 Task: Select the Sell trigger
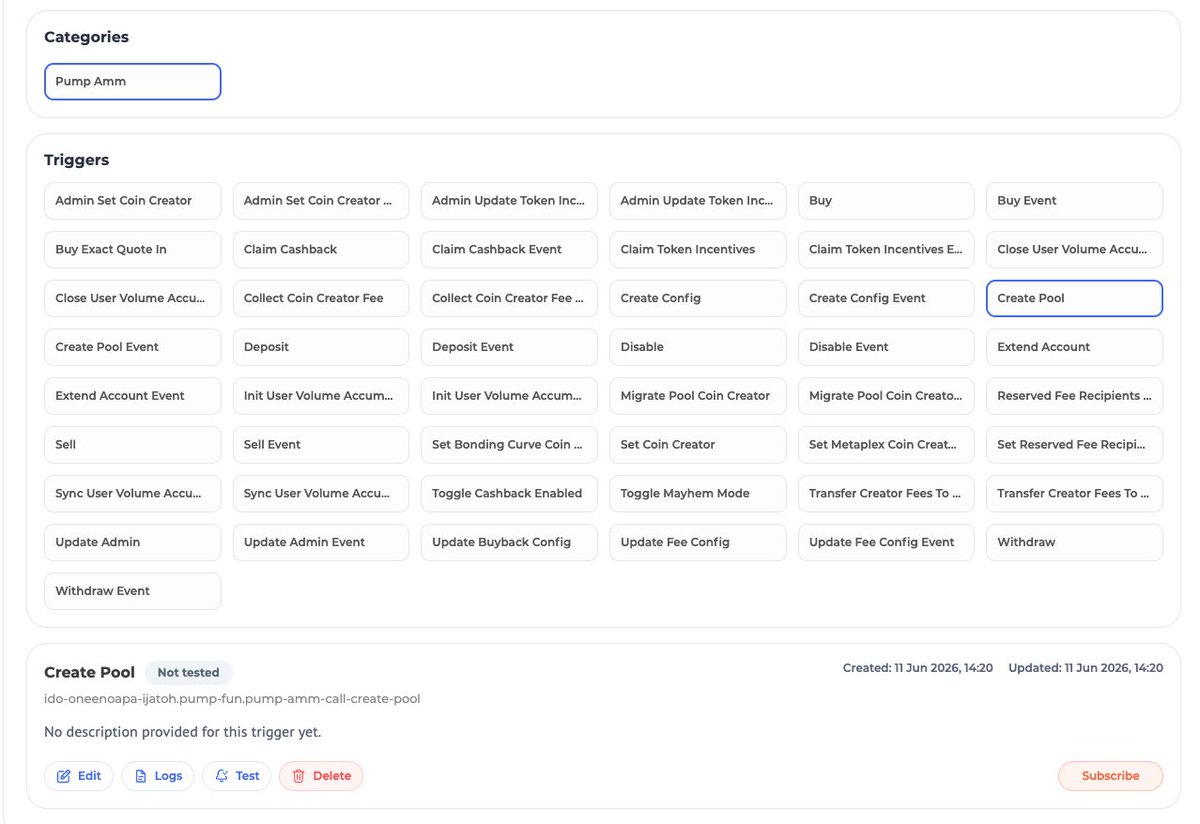click(x=132, y=445)
